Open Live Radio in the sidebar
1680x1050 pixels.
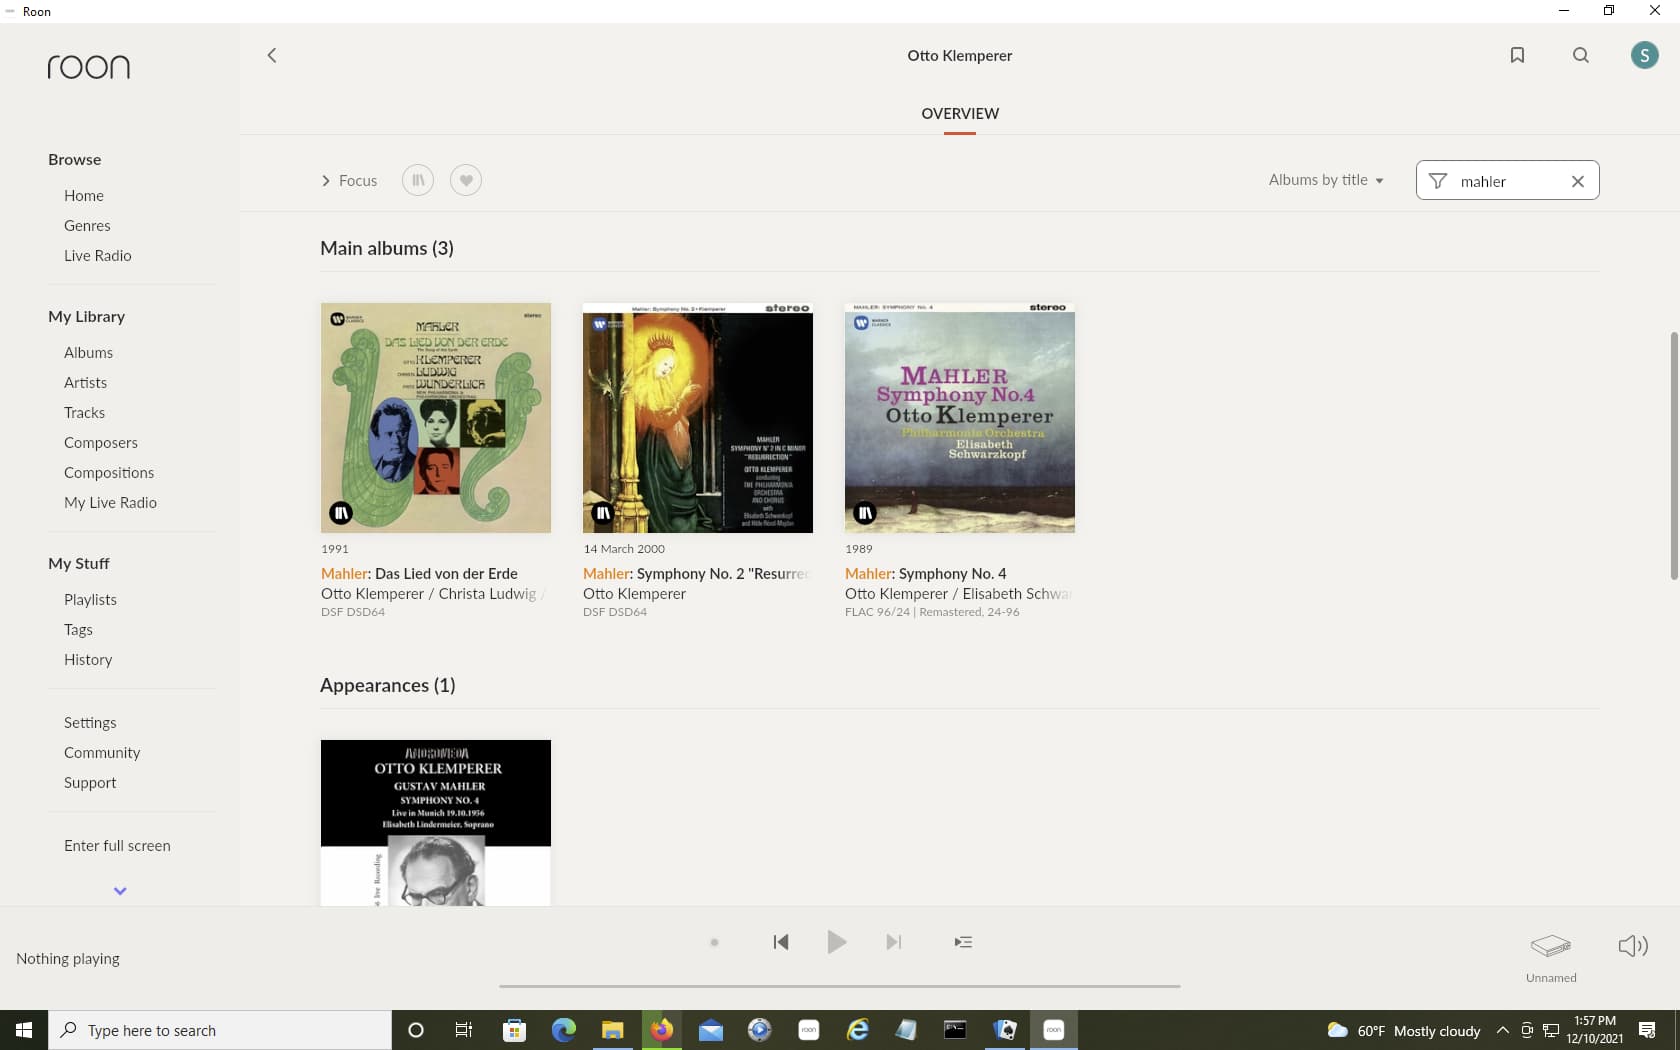[98, 255]
